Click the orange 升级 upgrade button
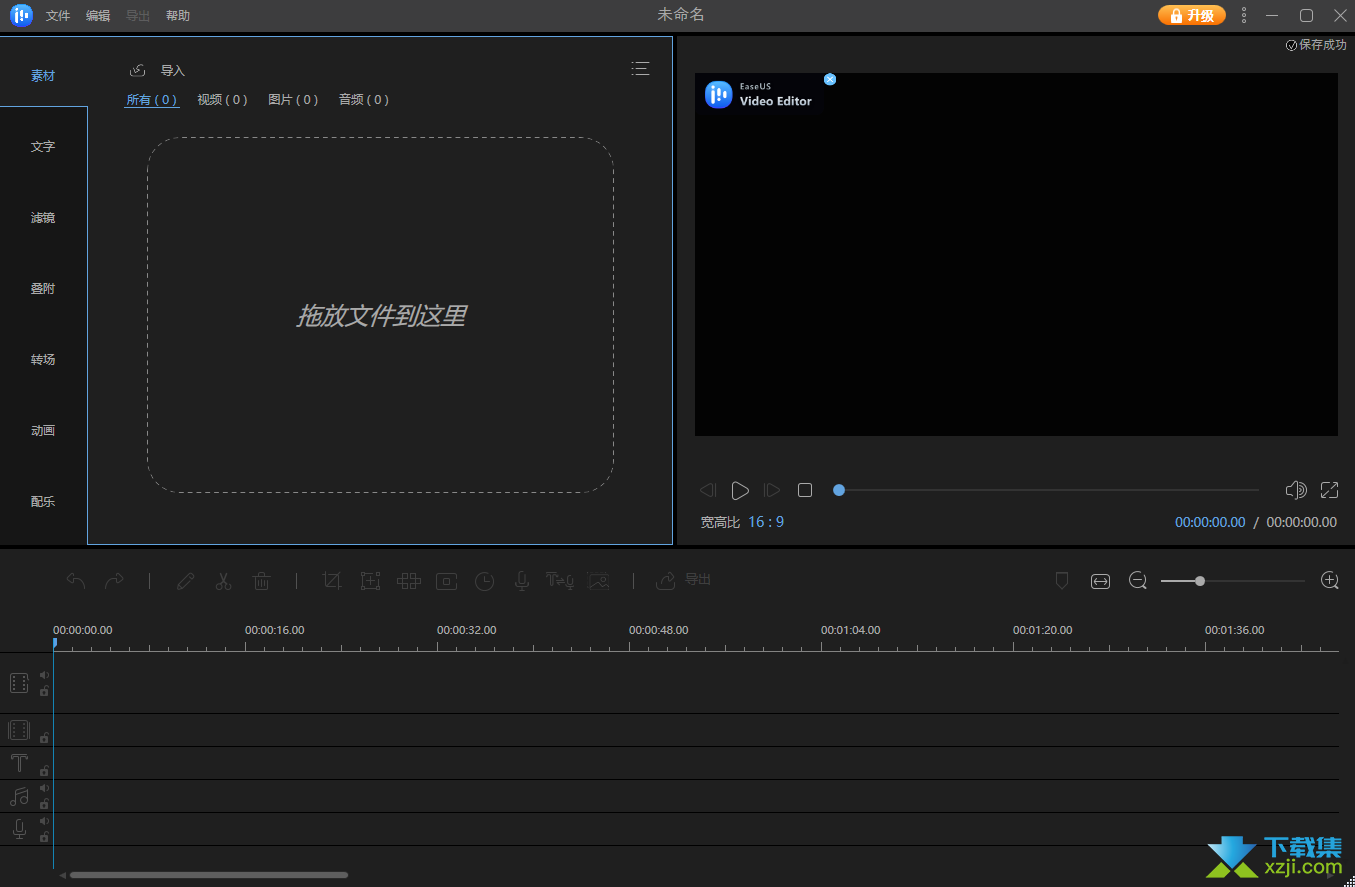The image size is (1355, 887). click(1192, 15)
